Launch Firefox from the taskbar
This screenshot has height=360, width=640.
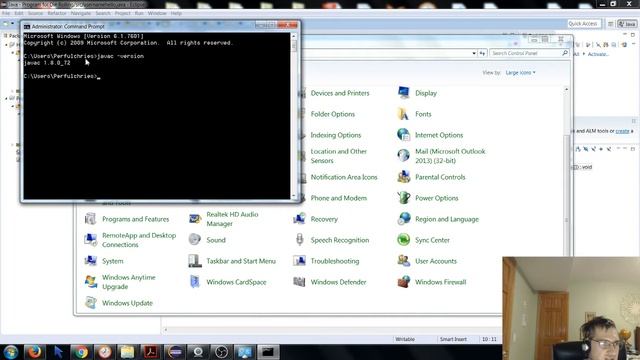(x=34, y=351)
